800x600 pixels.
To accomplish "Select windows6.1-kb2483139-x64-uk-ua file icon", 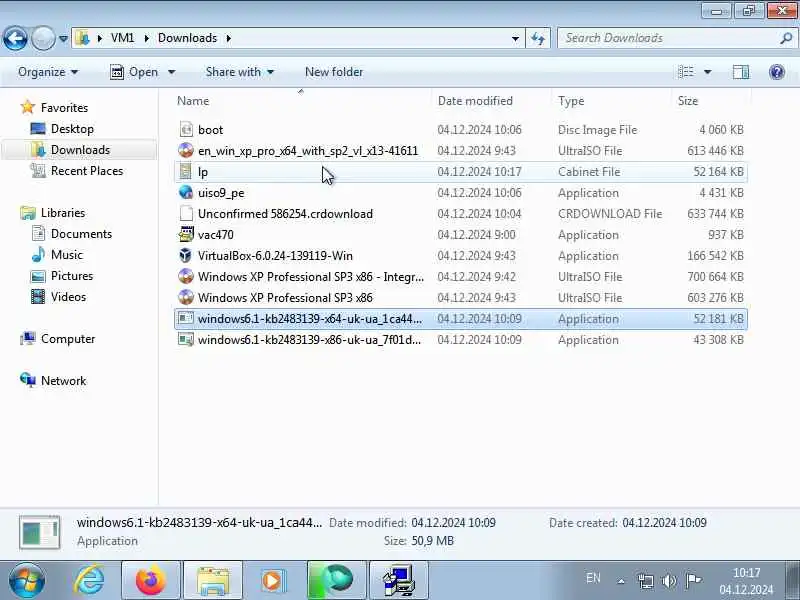I will [x=186, y=318].
